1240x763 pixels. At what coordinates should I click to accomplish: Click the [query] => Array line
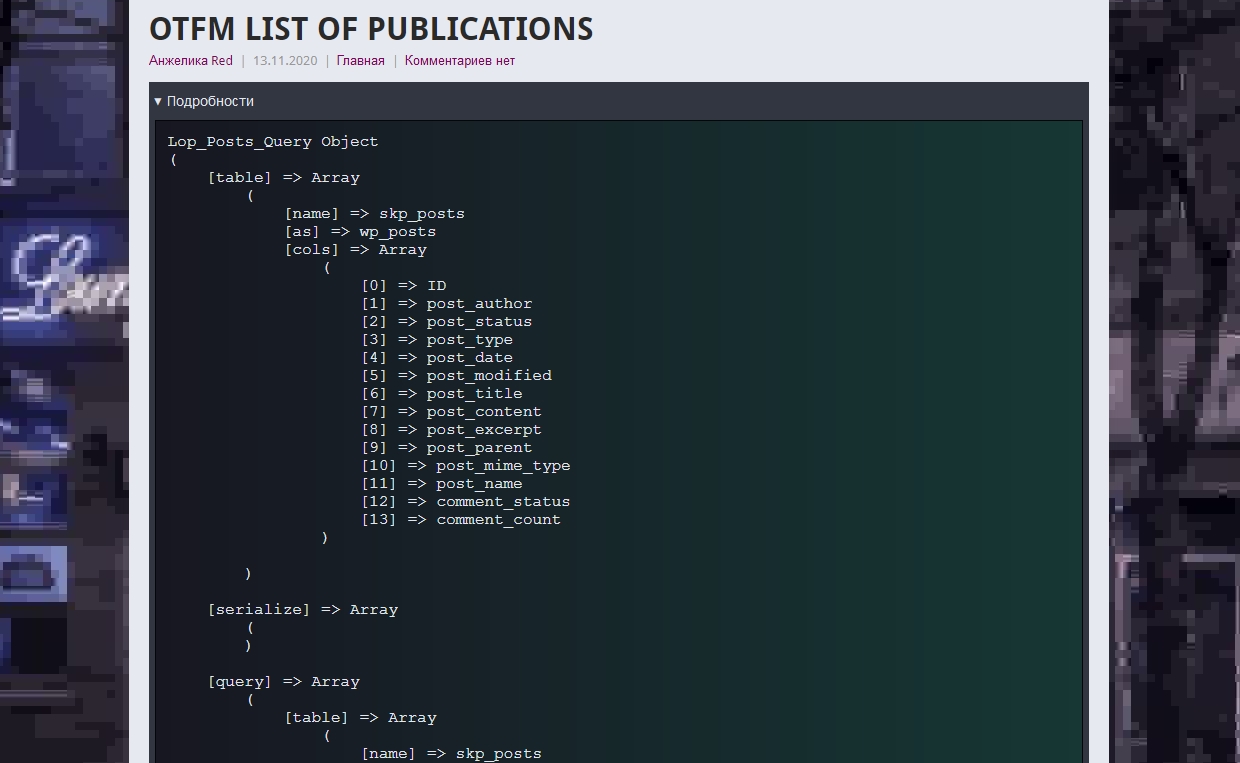[x=283, y=682]
